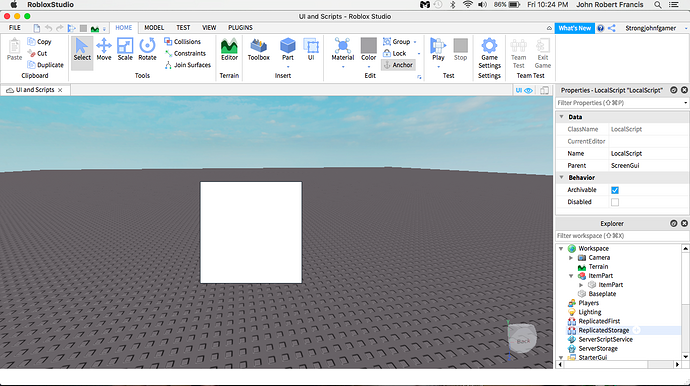The width and height of the screenshot is (690, 386).
Task: Choose the Scale tool
Action: 125,49
